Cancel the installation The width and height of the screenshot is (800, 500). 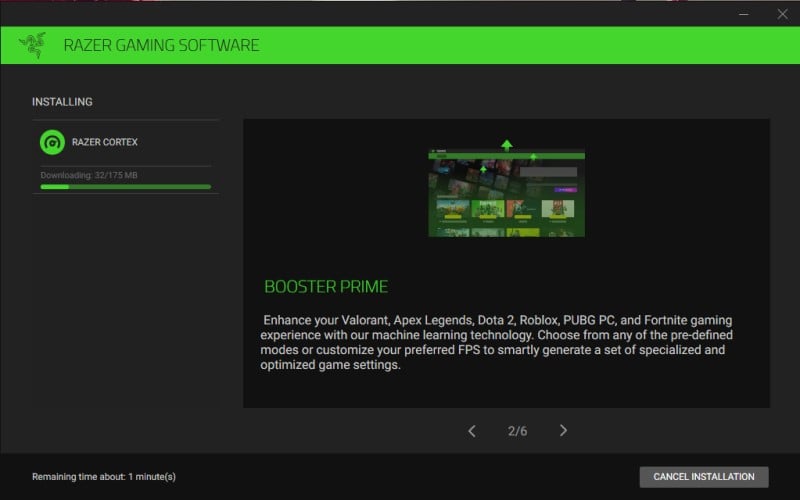pos(704,477)
